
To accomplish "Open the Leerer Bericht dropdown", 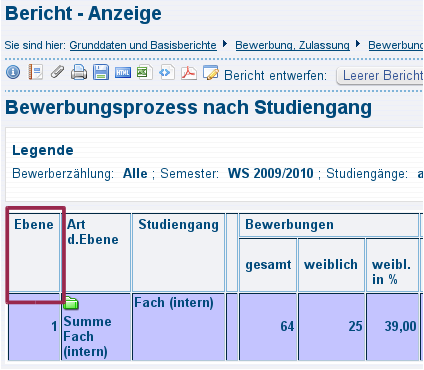I will tap(380, 76).
